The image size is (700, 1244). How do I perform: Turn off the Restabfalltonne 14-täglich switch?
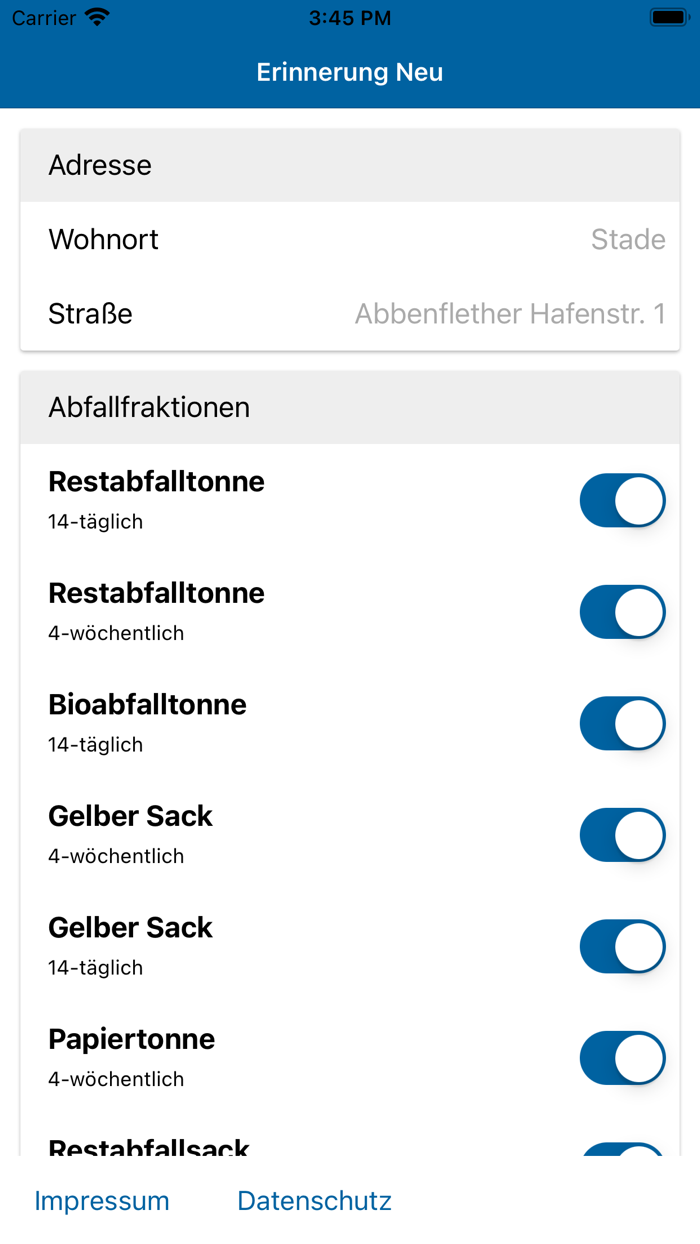pos(622,500)
